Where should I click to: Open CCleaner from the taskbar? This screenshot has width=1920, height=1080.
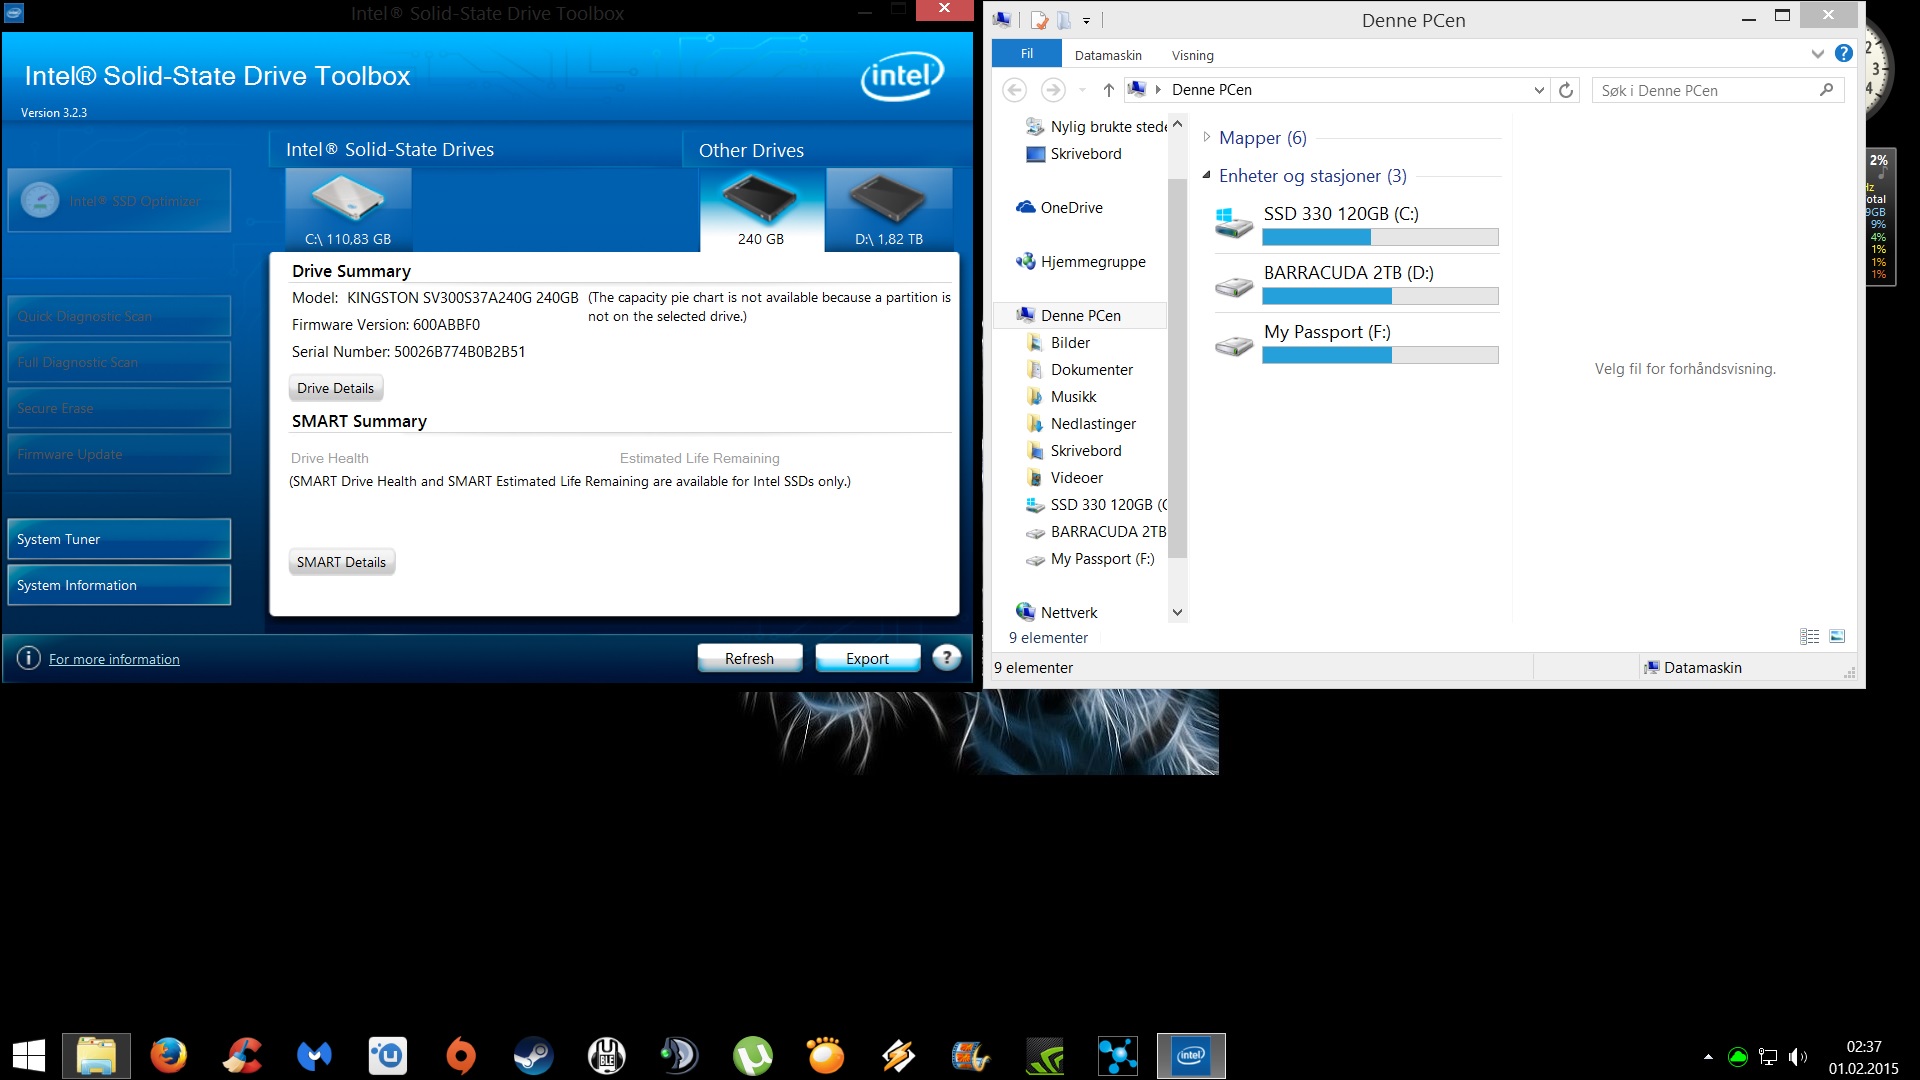(x=243, y=1056)
